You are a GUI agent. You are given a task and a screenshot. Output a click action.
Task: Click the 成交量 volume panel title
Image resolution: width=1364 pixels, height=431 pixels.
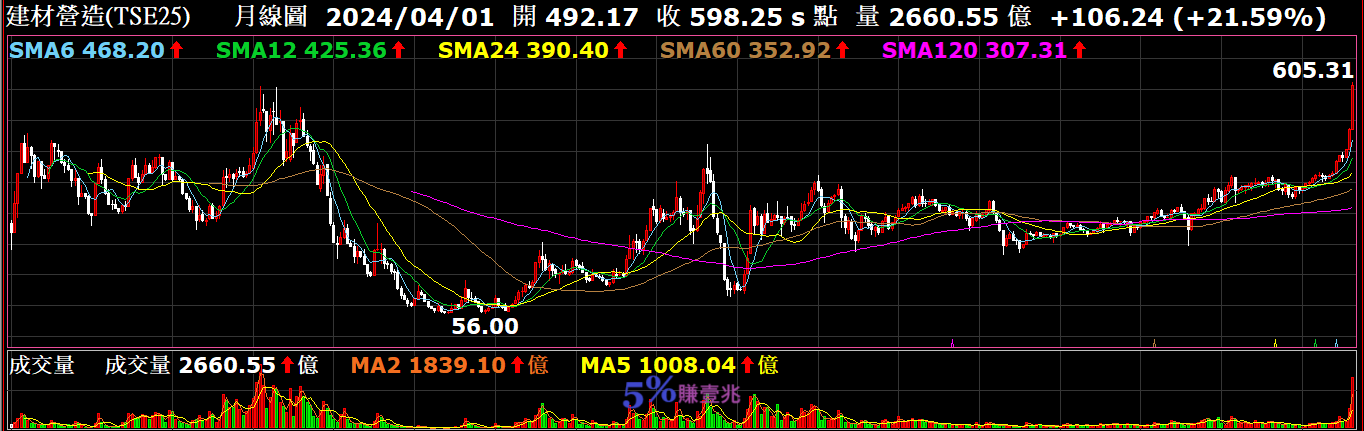[41, 366]
